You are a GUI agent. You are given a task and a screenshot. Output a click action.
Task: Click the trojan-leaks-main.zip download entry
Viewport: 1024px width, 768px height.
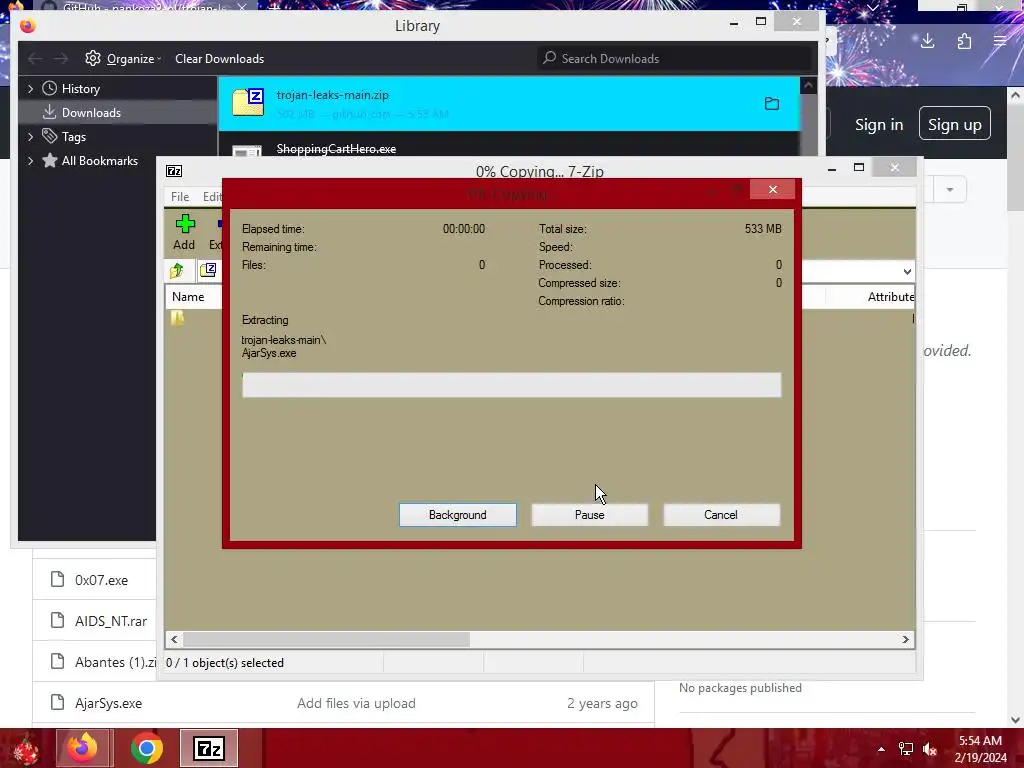(x=509, y=104)
